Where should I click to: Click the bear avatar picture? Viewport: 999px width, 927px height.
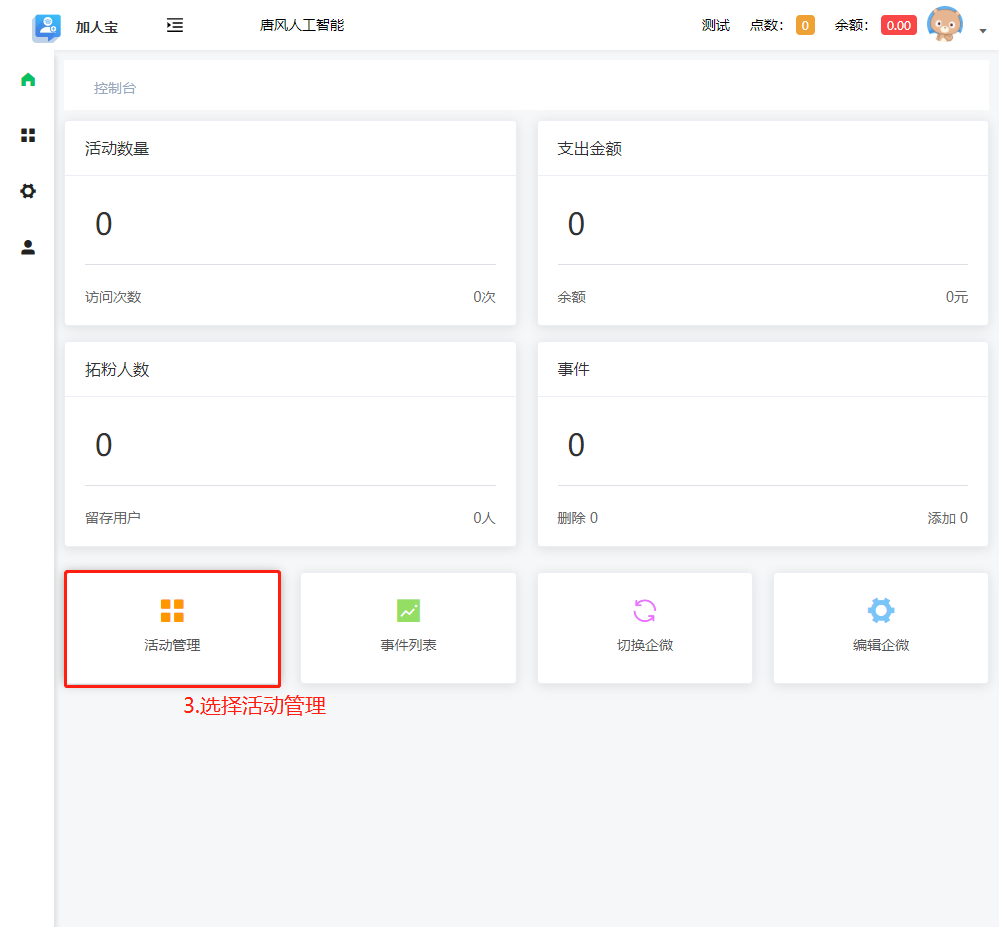pyautogui.click(x=945, y=25)
